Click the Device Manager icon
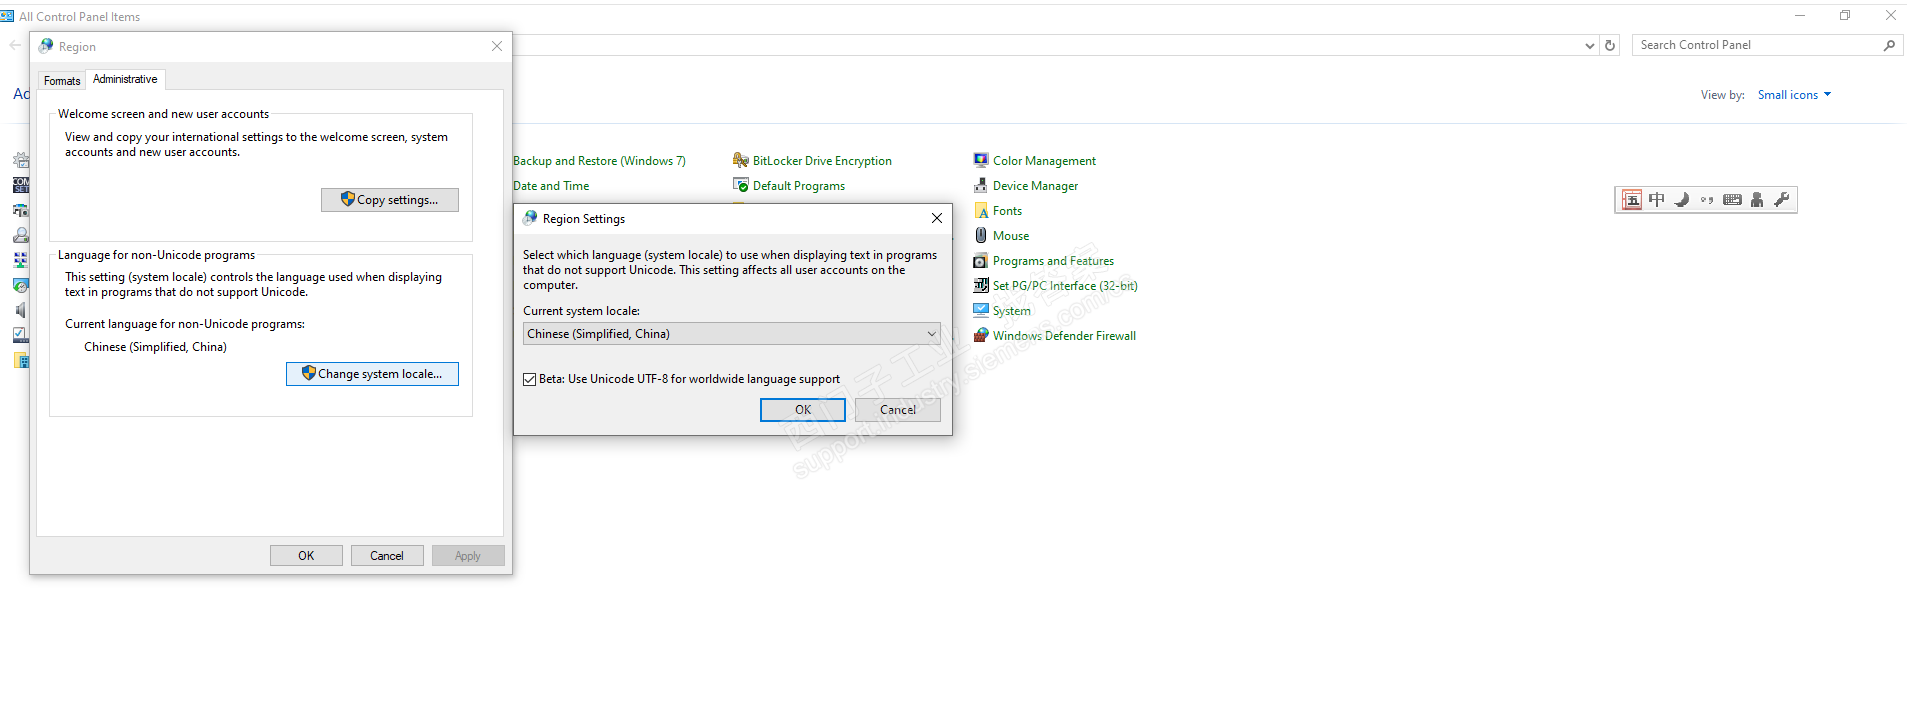The height and width of the screenshot is (719, 1907). (981, 185)
